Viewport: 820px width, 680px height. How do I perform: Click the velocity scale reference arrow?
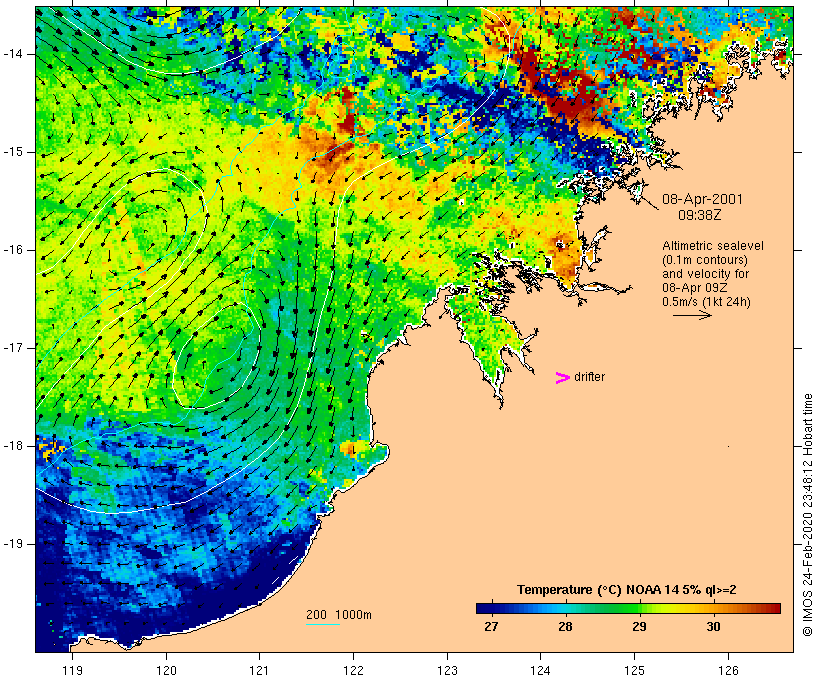(x=692, y=315)
